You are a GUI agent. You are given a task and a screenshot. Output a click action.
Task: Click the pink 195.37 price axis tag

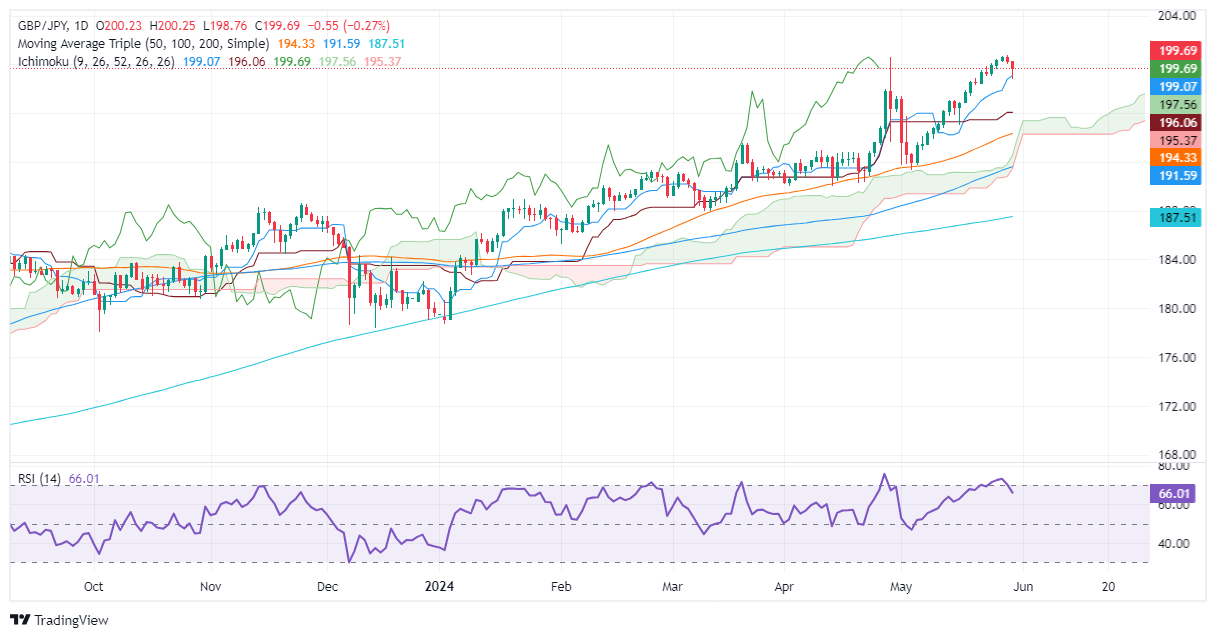1177,139
